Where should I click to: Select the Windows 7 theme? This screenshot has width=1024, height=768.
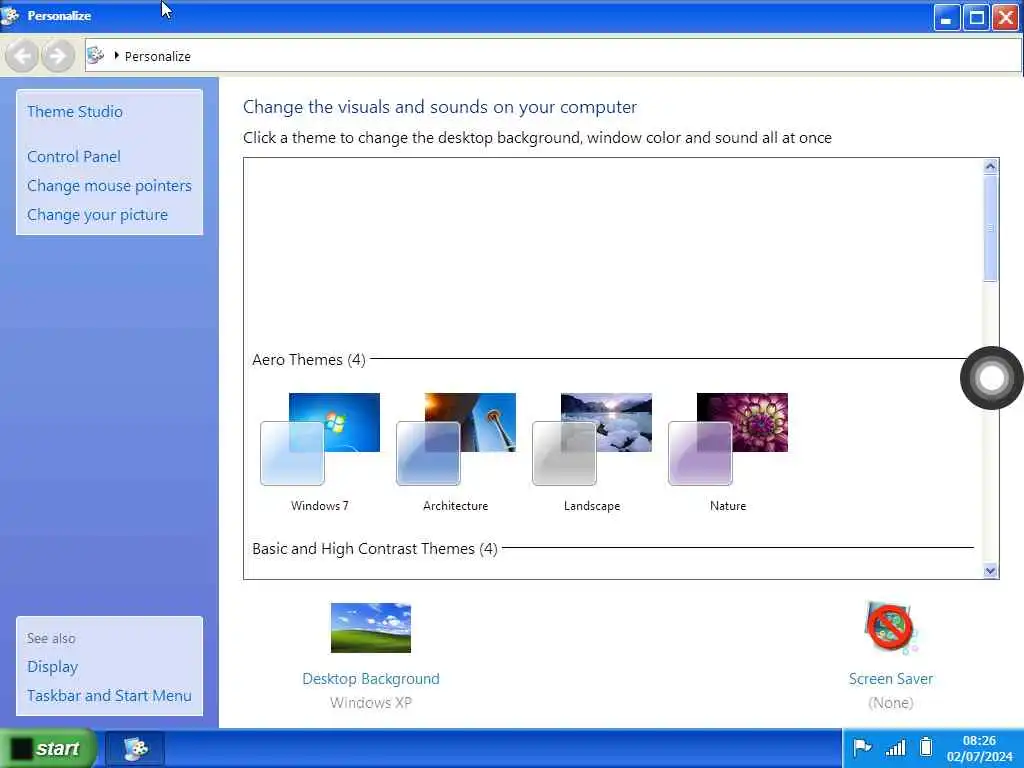click(x=320, y=453)
